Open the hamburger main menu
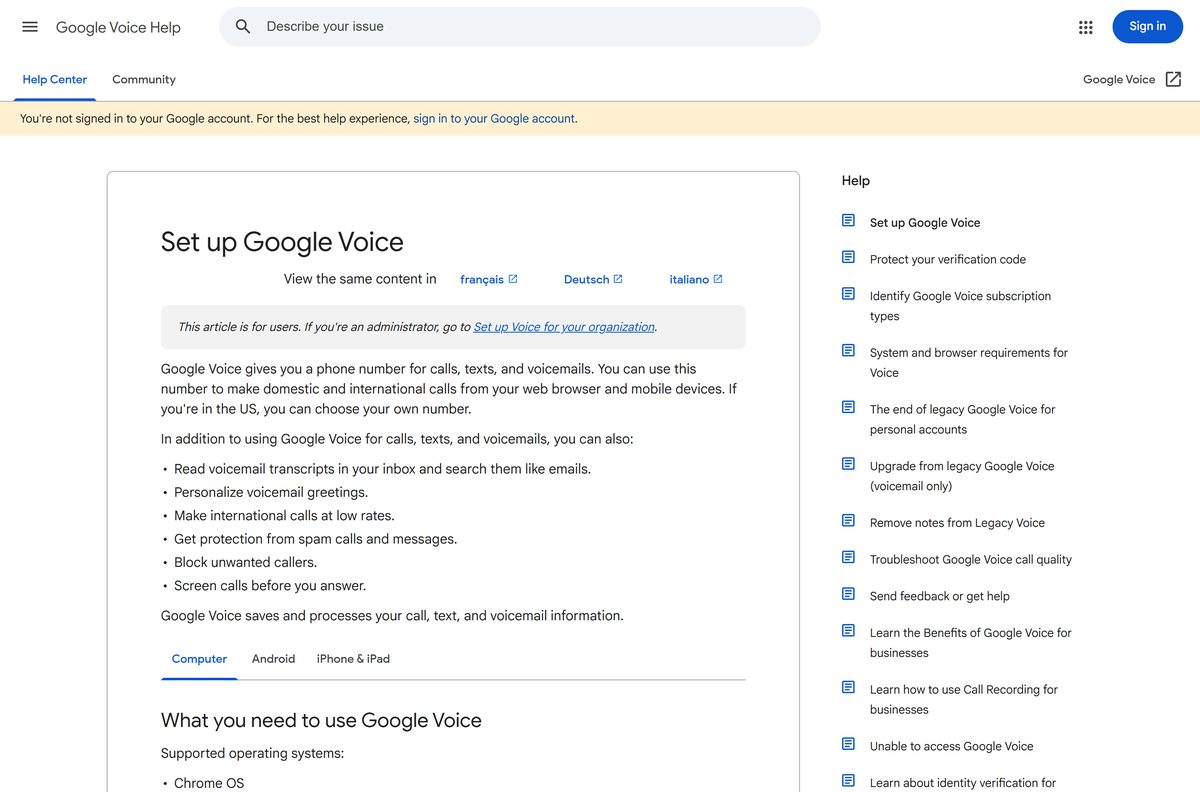 point(30,27)
